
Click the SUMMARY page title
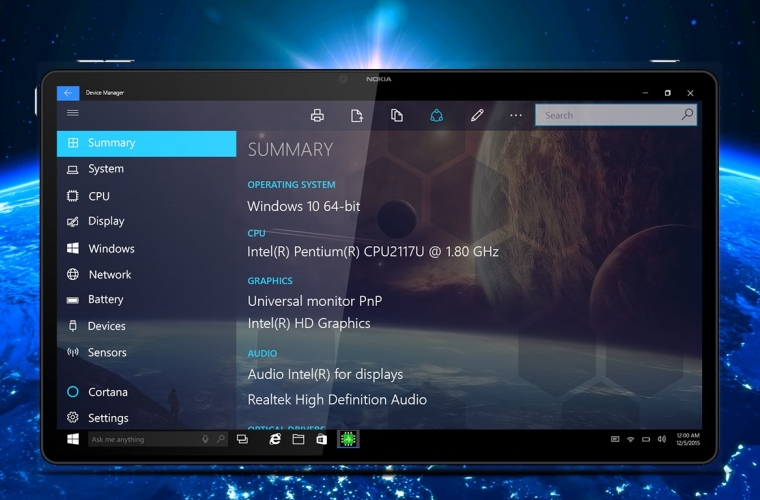pos(290,149)
